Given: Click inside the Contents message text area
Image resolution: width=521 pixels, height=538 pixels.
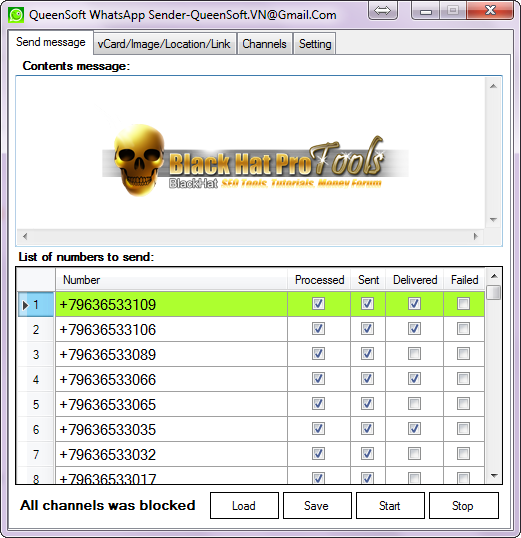Looking at the screenshot, I should (251, 153).
